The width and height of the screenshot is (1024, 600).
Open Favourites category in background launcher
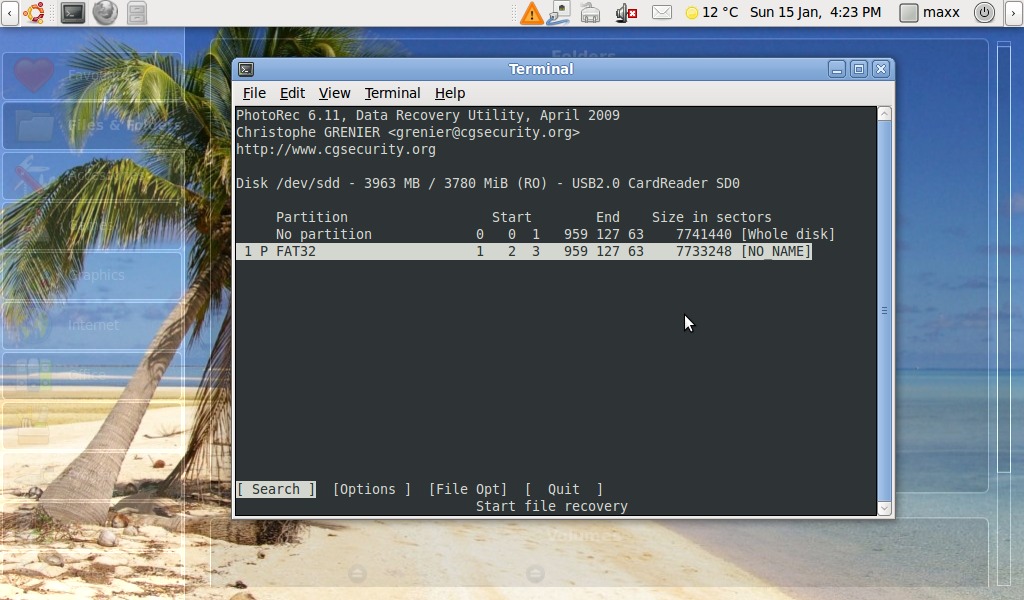(92, 76)
